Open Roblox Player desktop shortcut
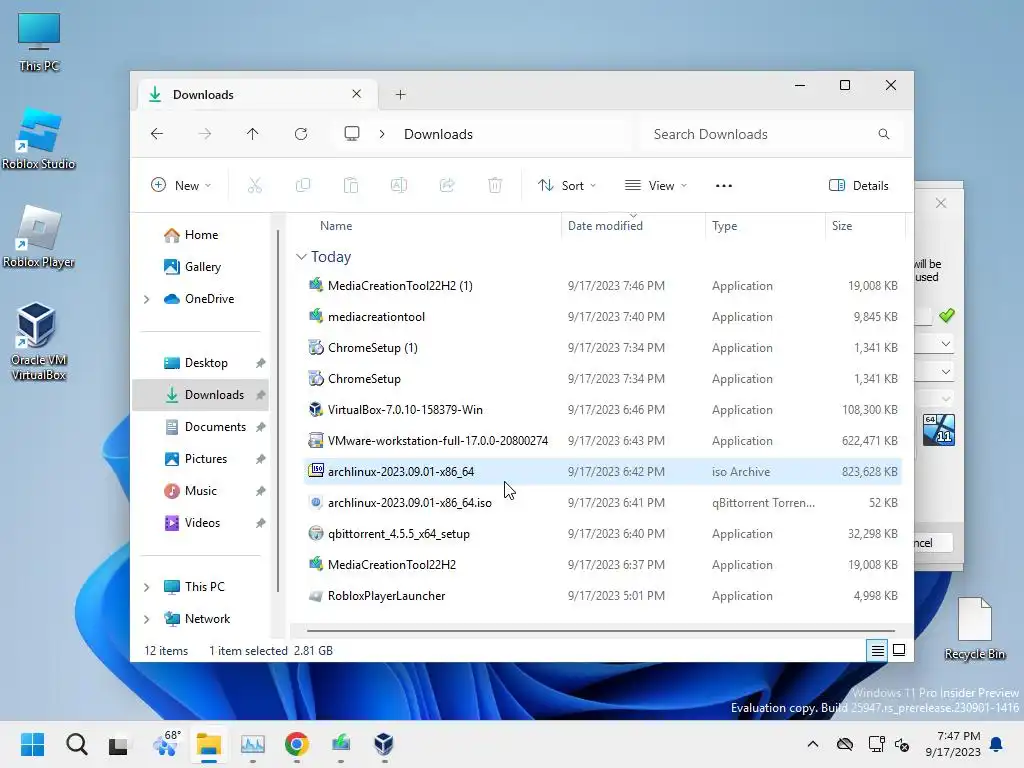 tap(39, 236)
